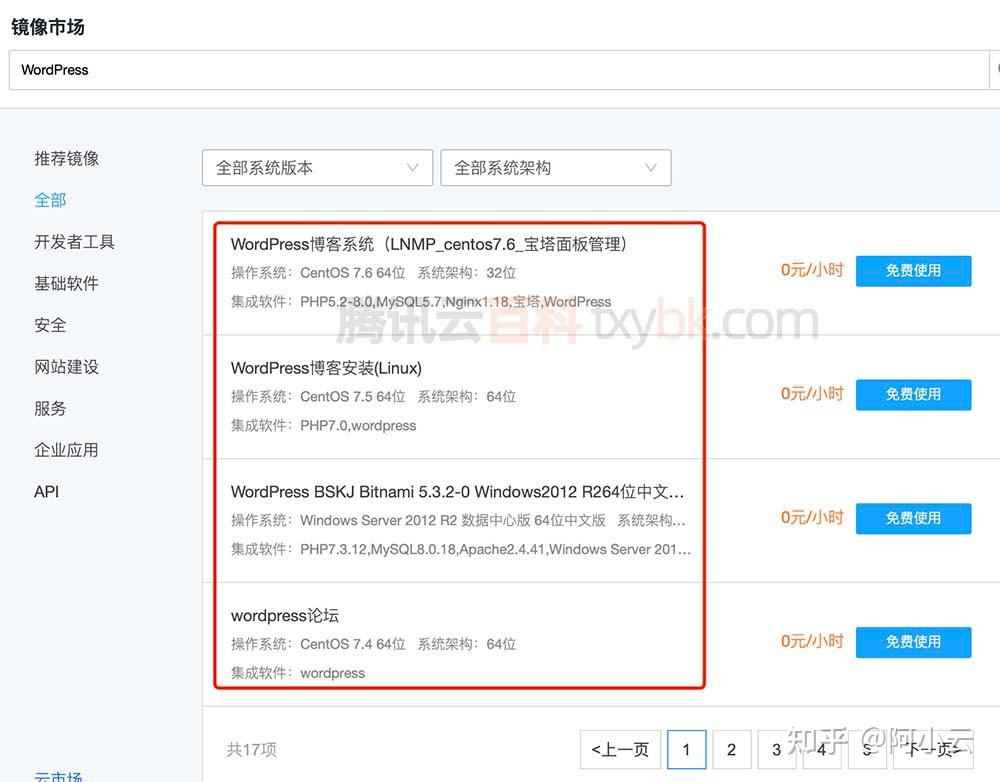This screenshot has width=1000, height=782.
Task: Click 0元/小时 price of wordpress论坛
Action: click(x=812, y=641)
